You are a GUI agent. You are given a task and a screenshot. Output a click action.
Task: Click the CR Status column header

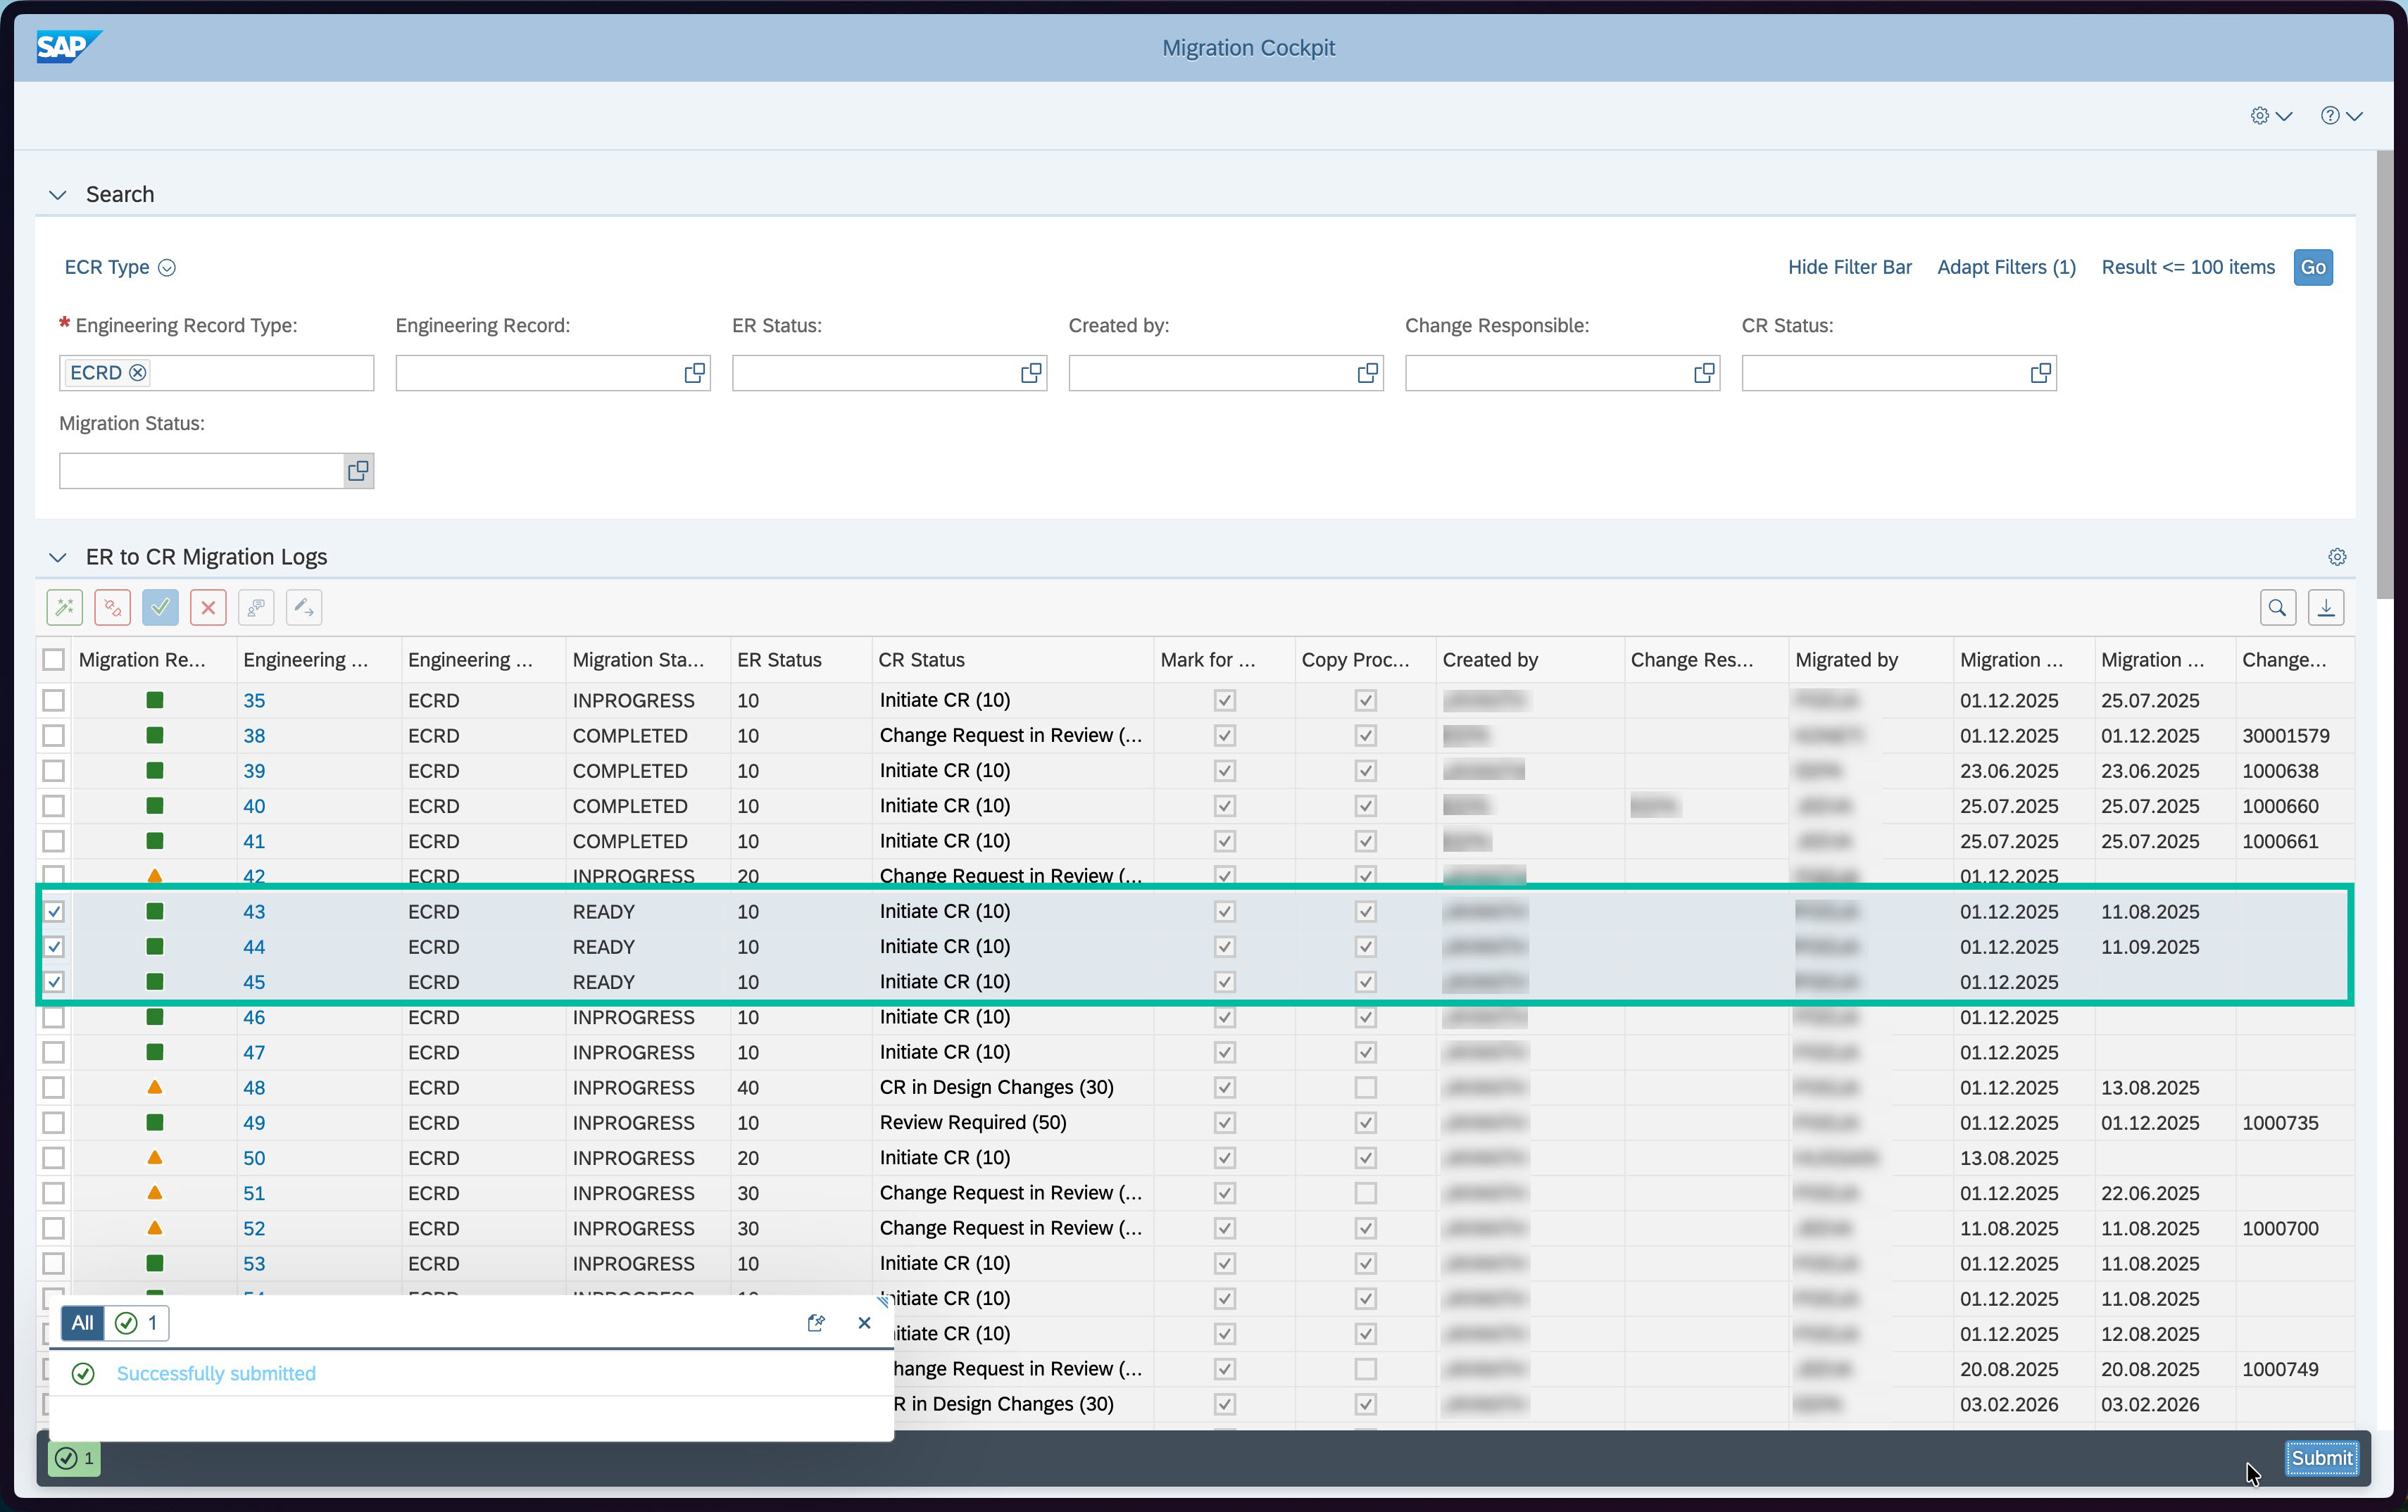point(1012,660)
